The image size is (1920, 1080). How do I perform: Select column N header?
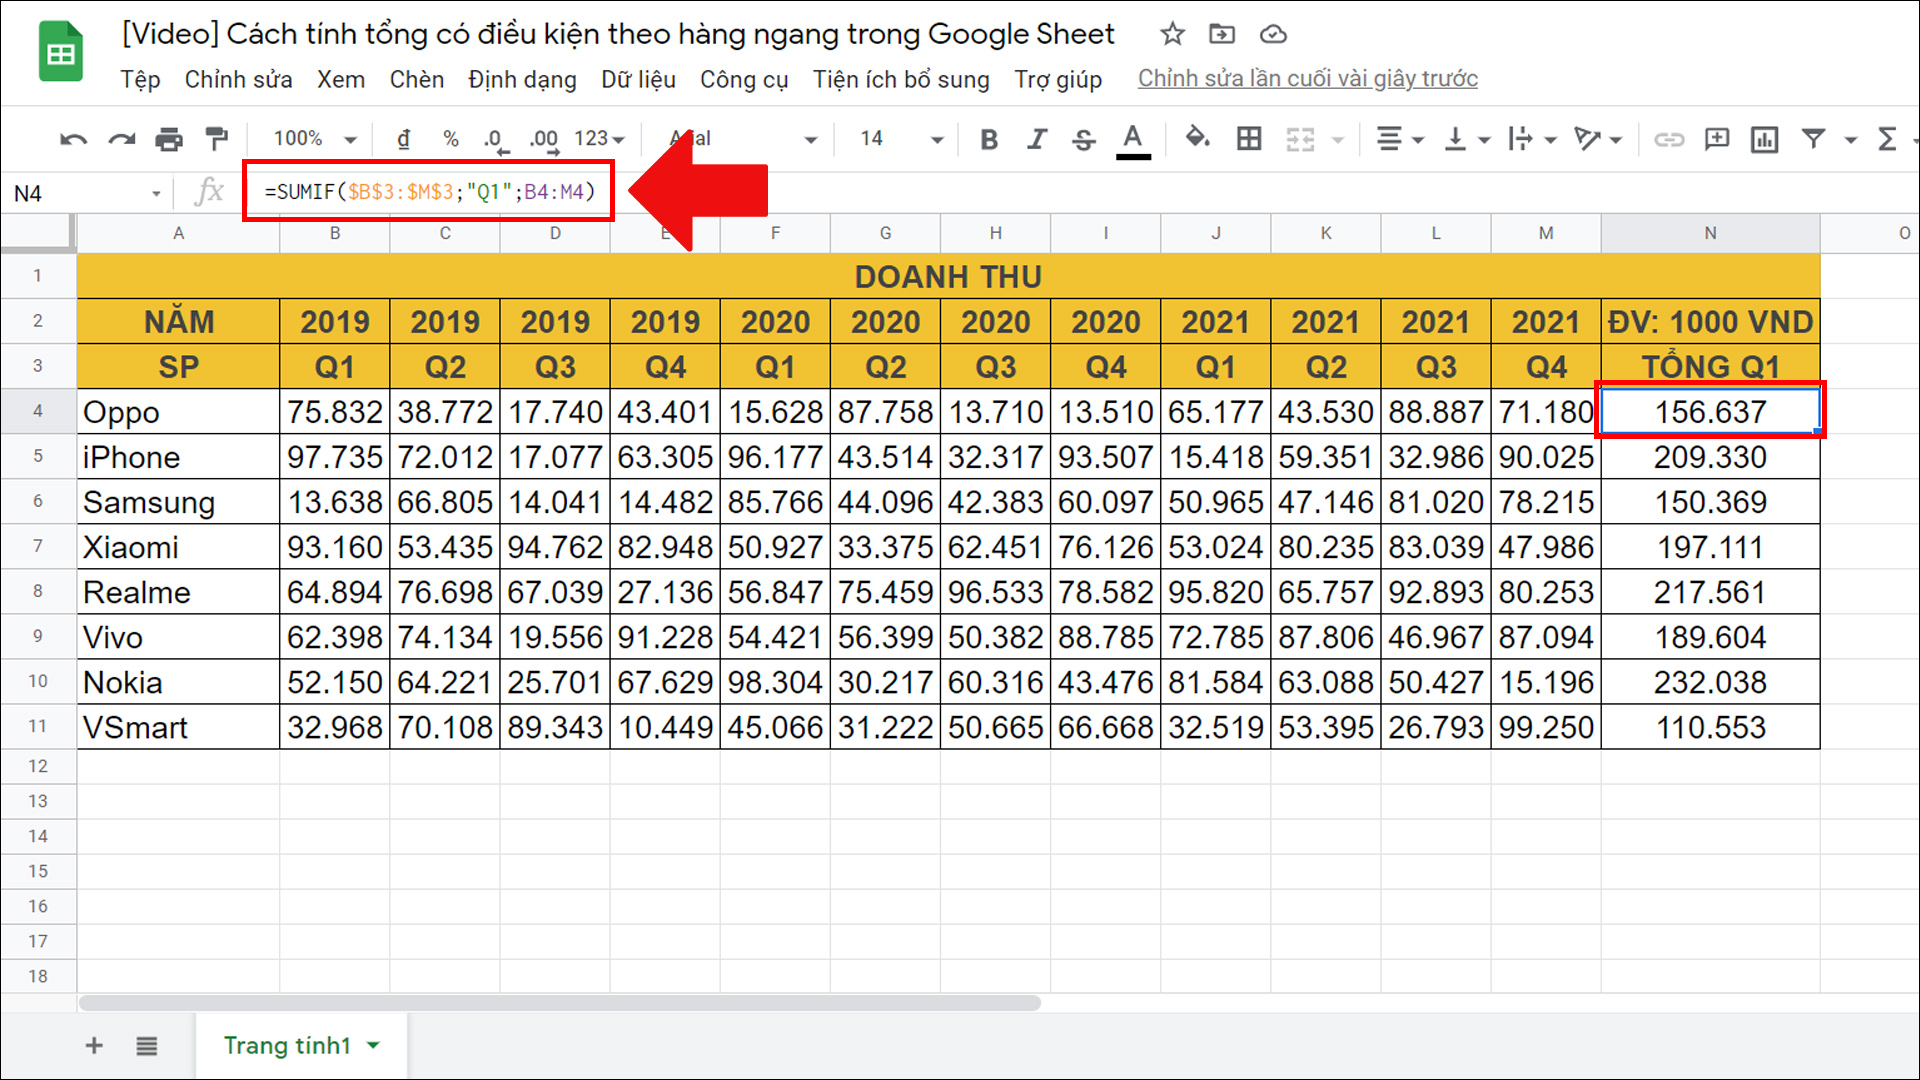point(1710,233)
